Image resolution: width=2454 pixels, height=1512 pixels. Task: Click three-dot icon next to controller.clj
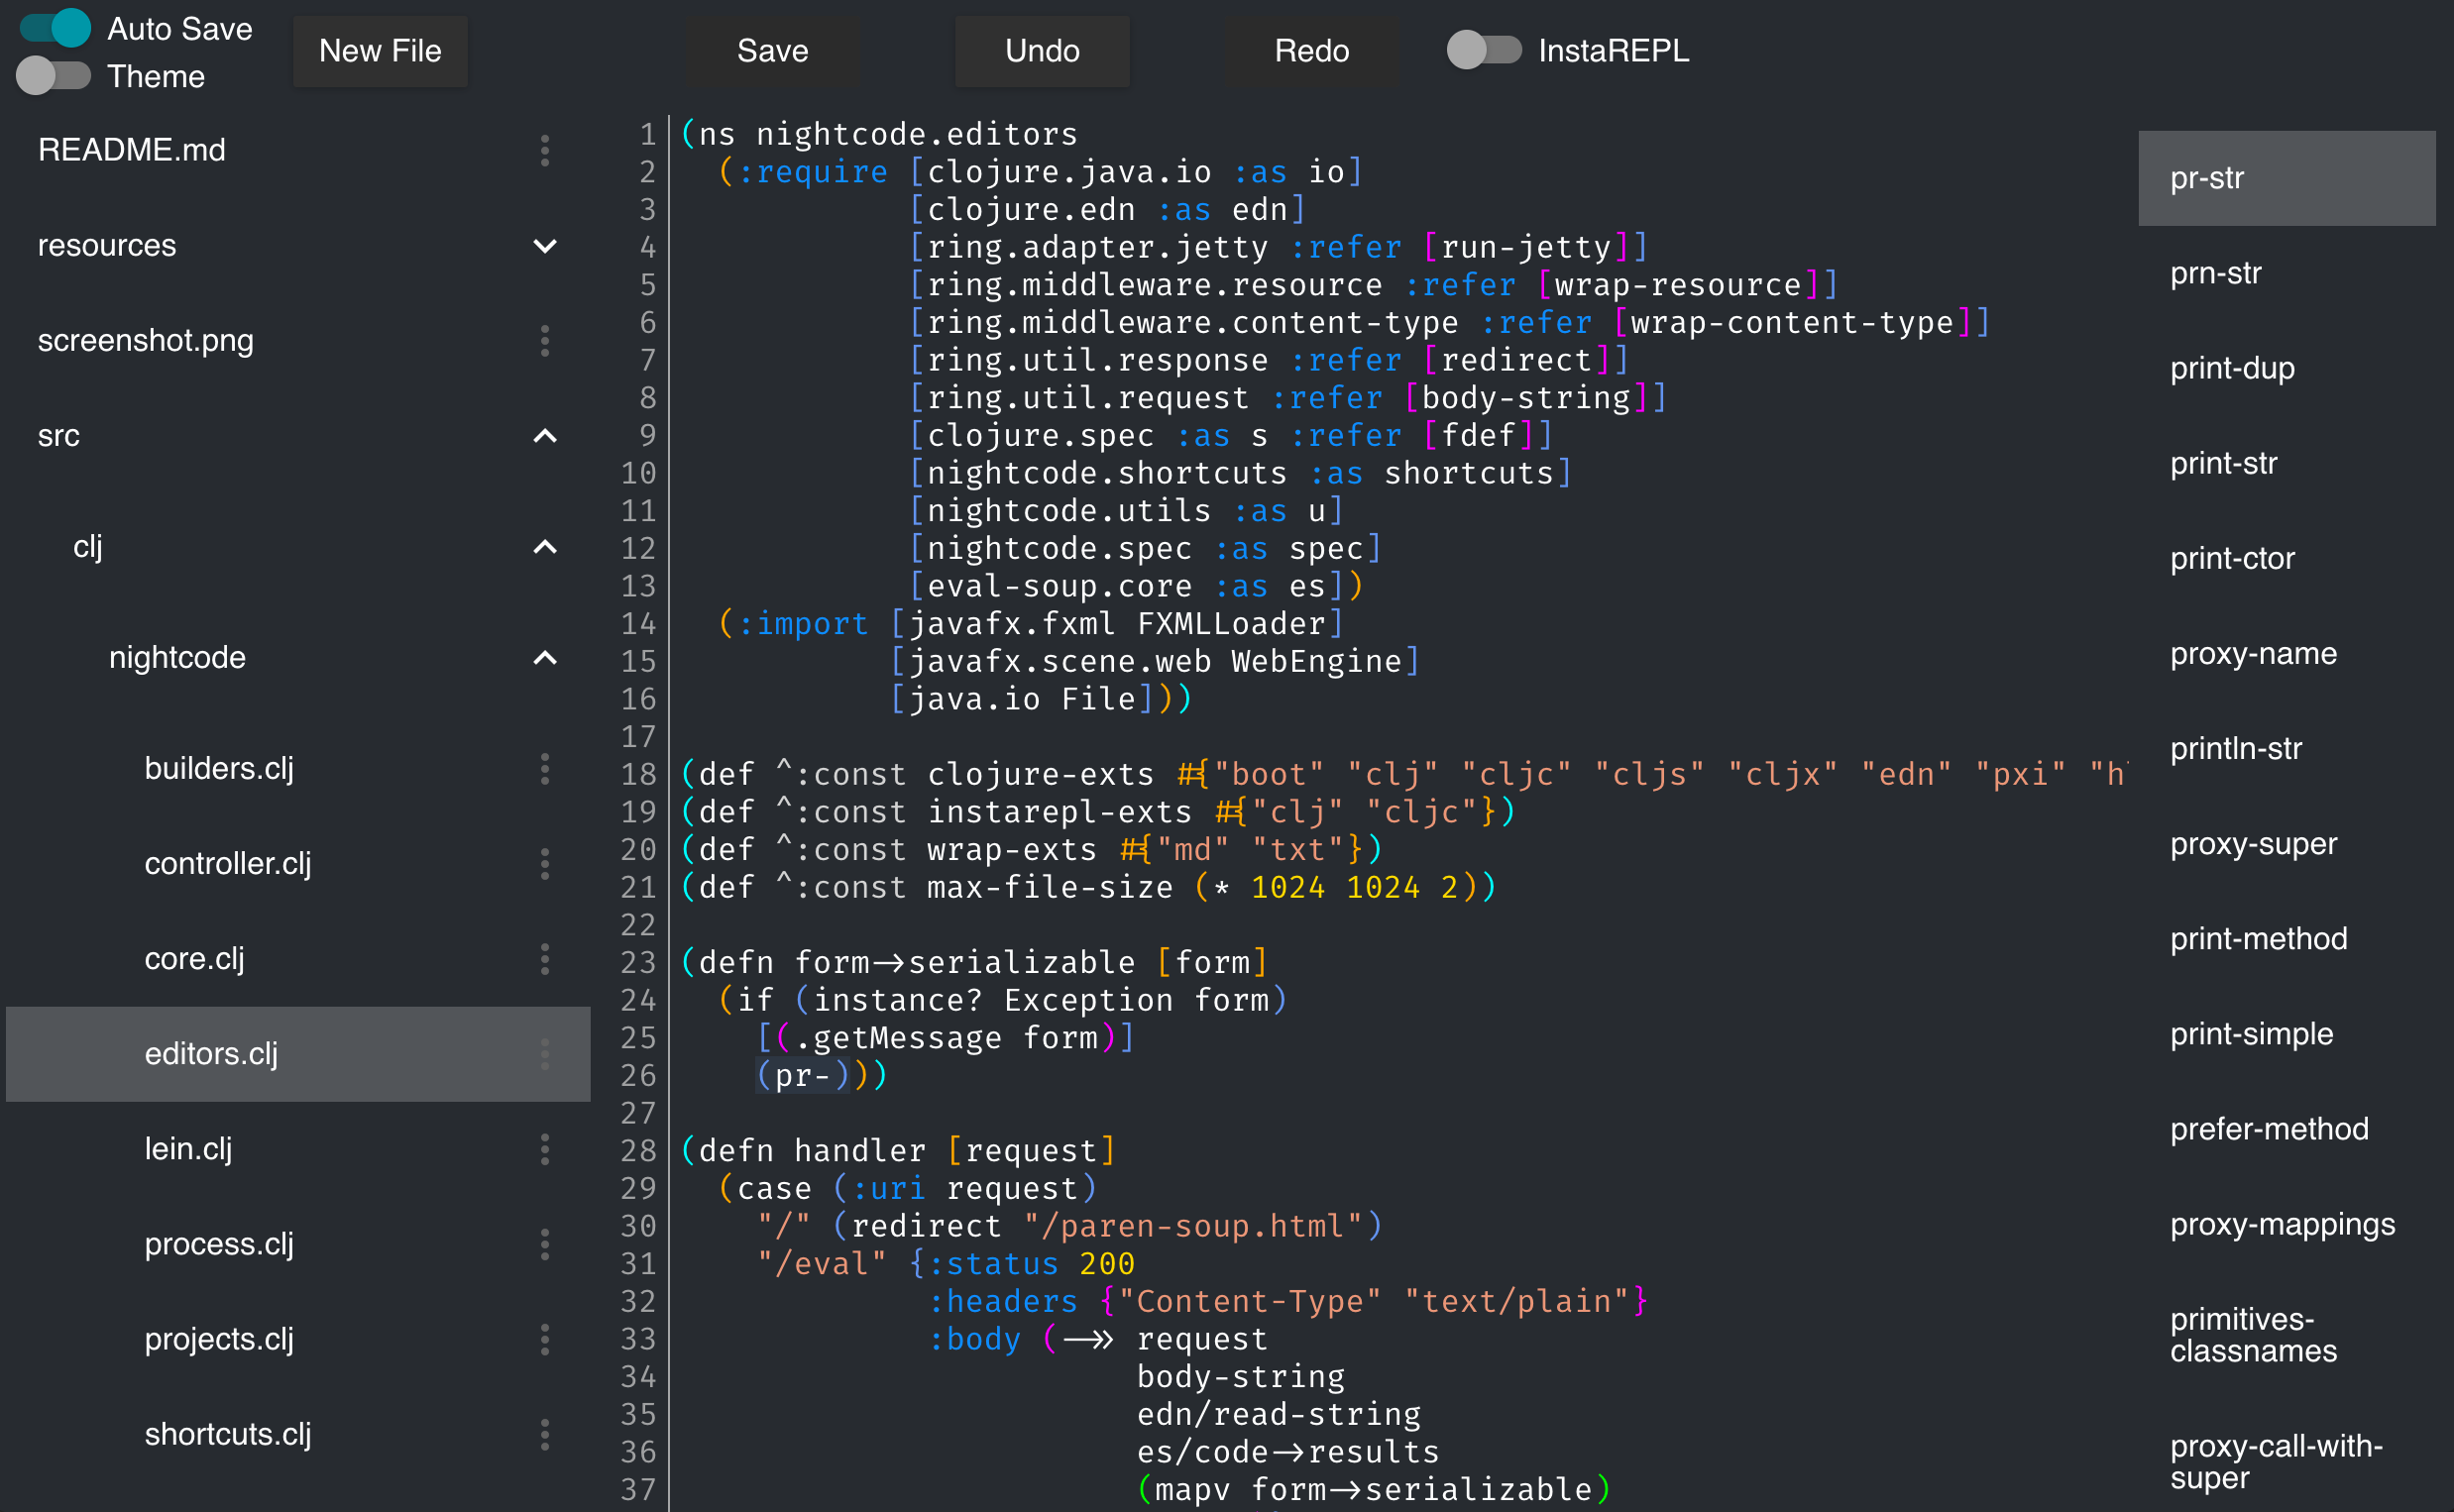tap(545, 864)
